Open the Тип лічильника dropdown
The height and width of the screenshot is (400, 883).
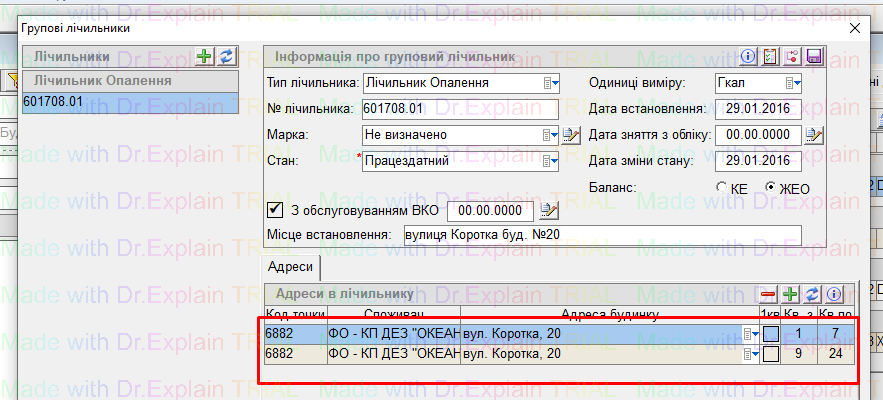(x=550, y=82)
